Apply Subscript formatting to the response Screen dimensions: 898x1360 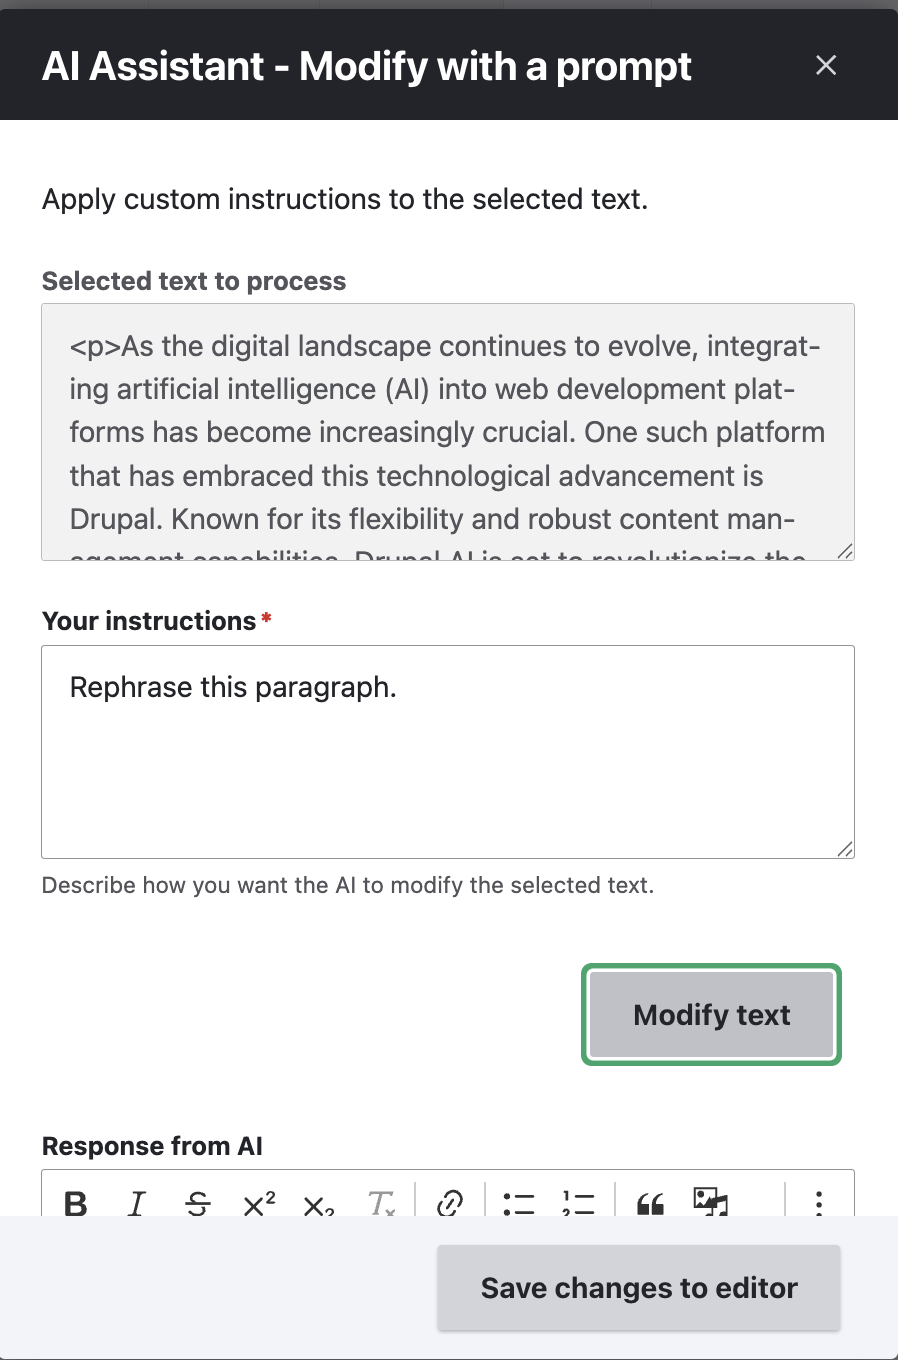tap(319, 1205)
